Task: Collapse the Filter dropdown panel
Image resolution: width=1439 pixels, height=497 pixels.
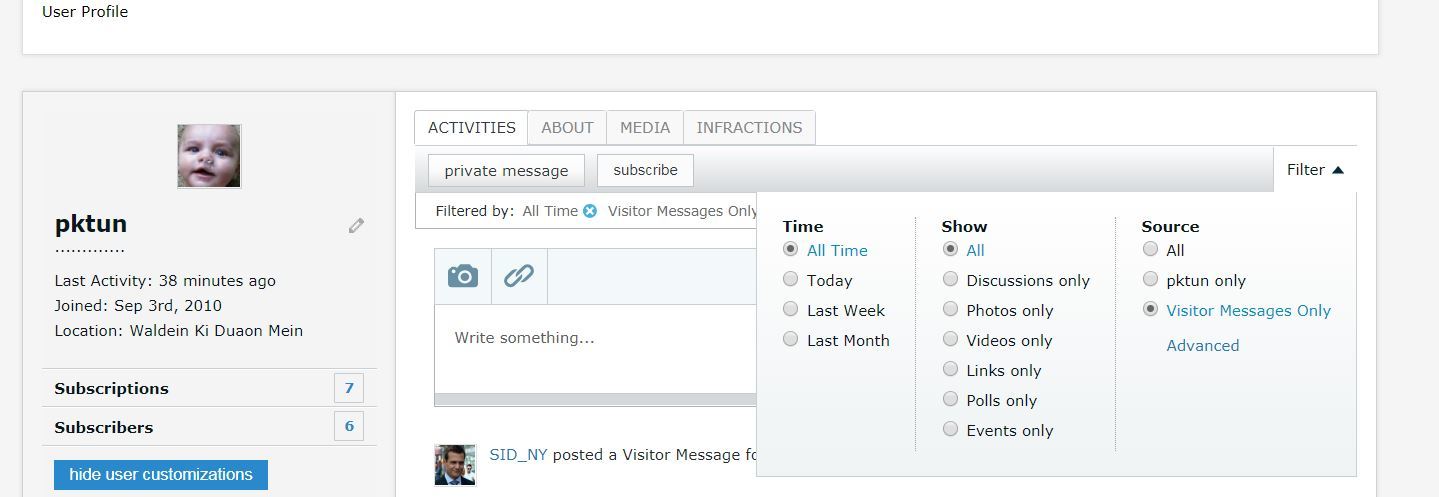Action: 1315,170
